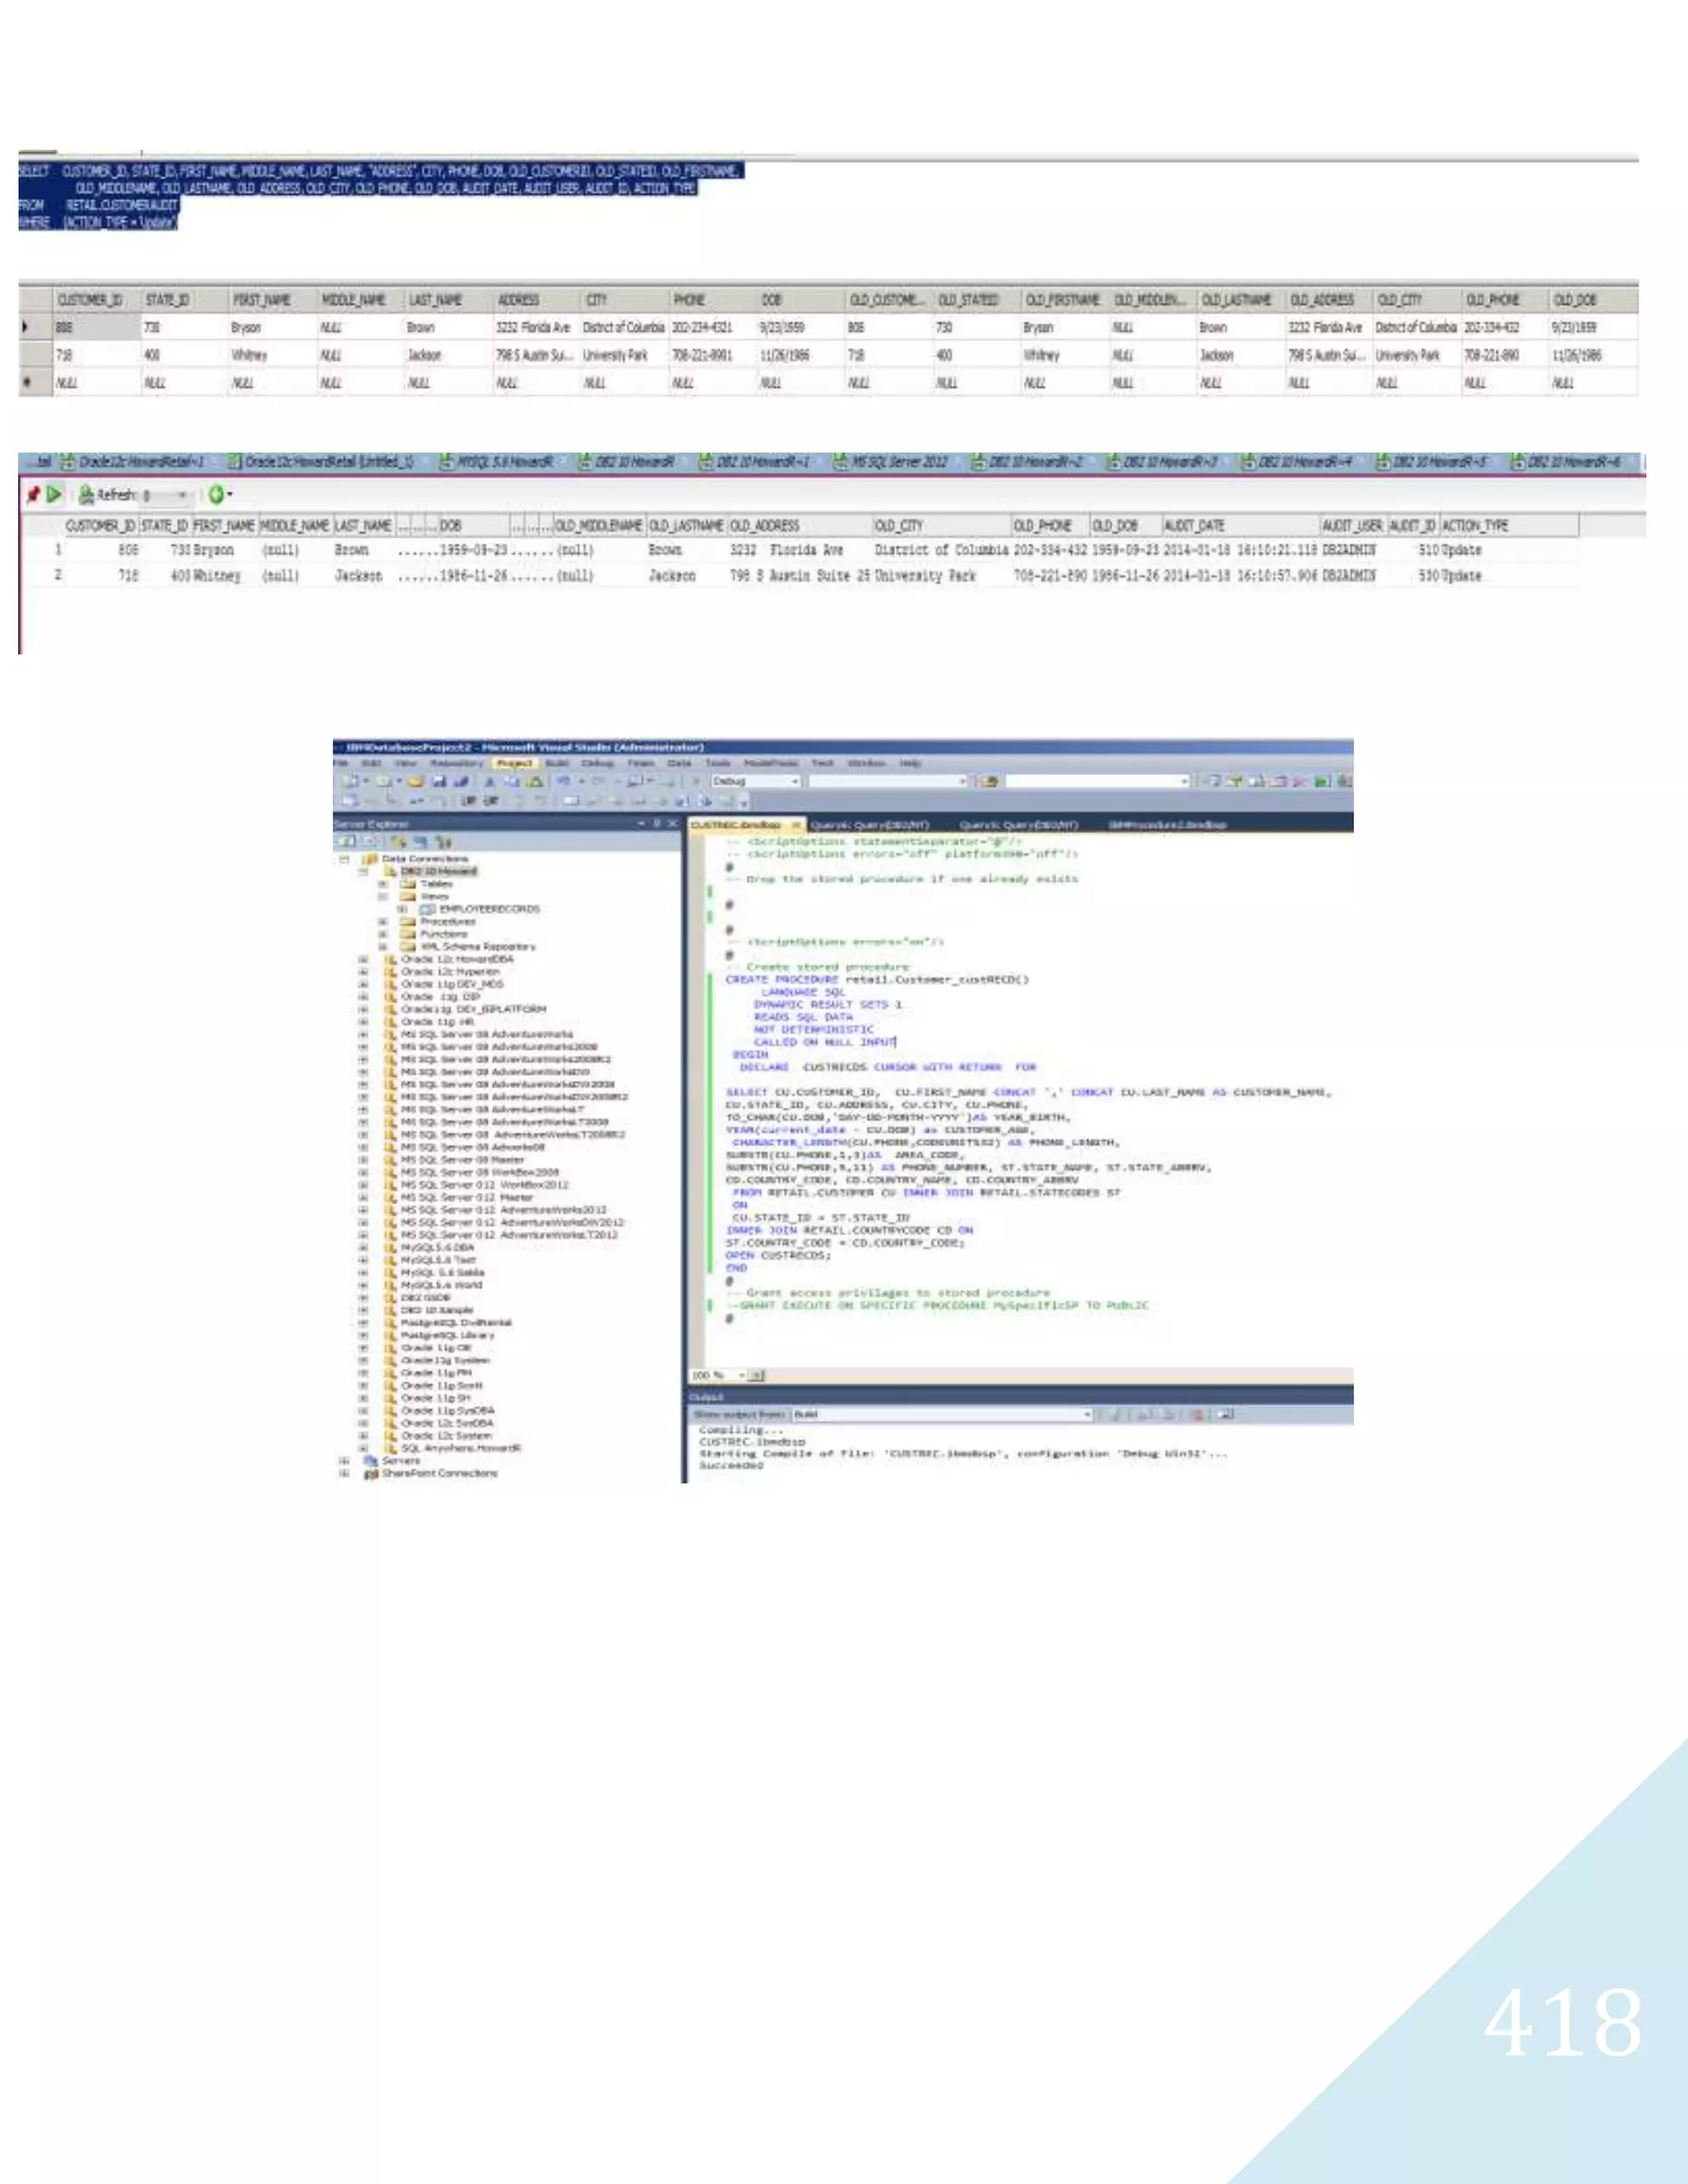Switch to the IBMProcedure1.ibmdbsp tab
Image resolution: width=1688 pixels, height=2184 pixels.
click(x=1167, y=825)
